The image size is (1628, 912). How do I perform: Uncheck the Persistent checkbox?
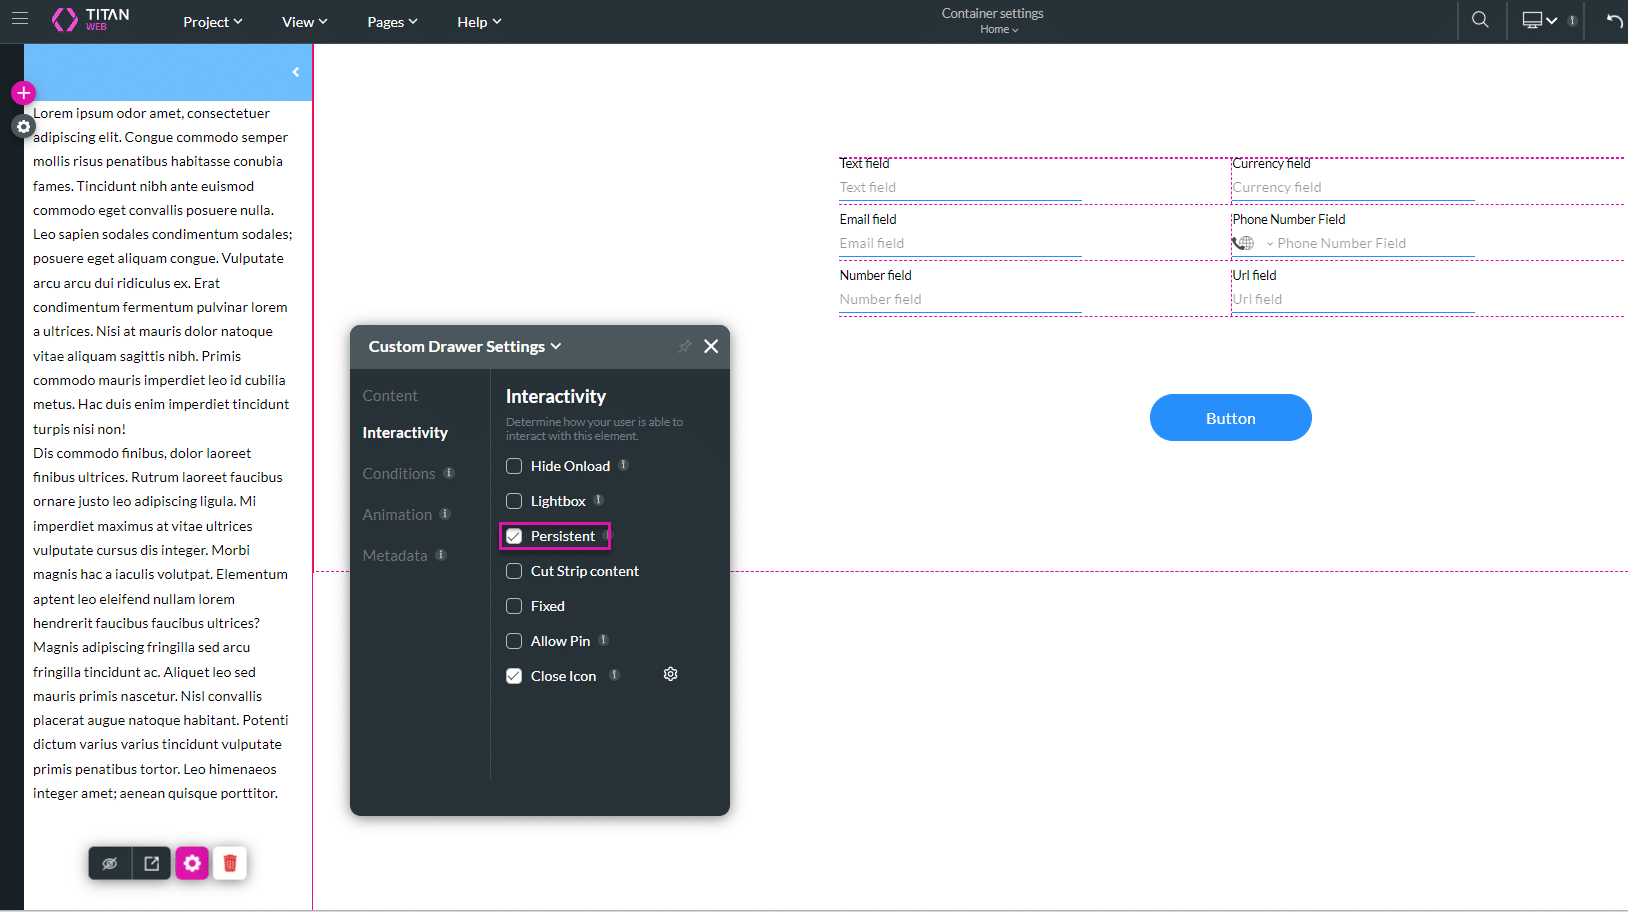(514, 536)
